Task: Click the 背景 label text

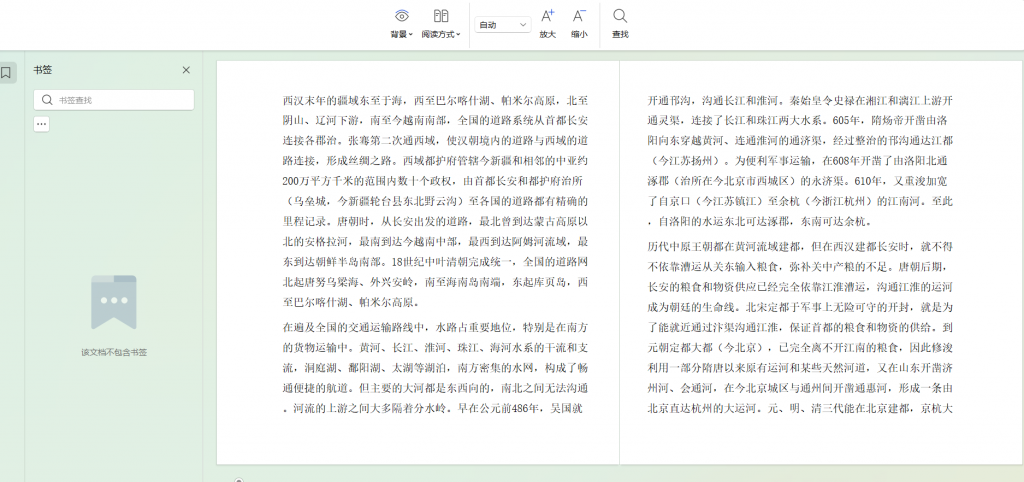Action: [x=398, y=35]
